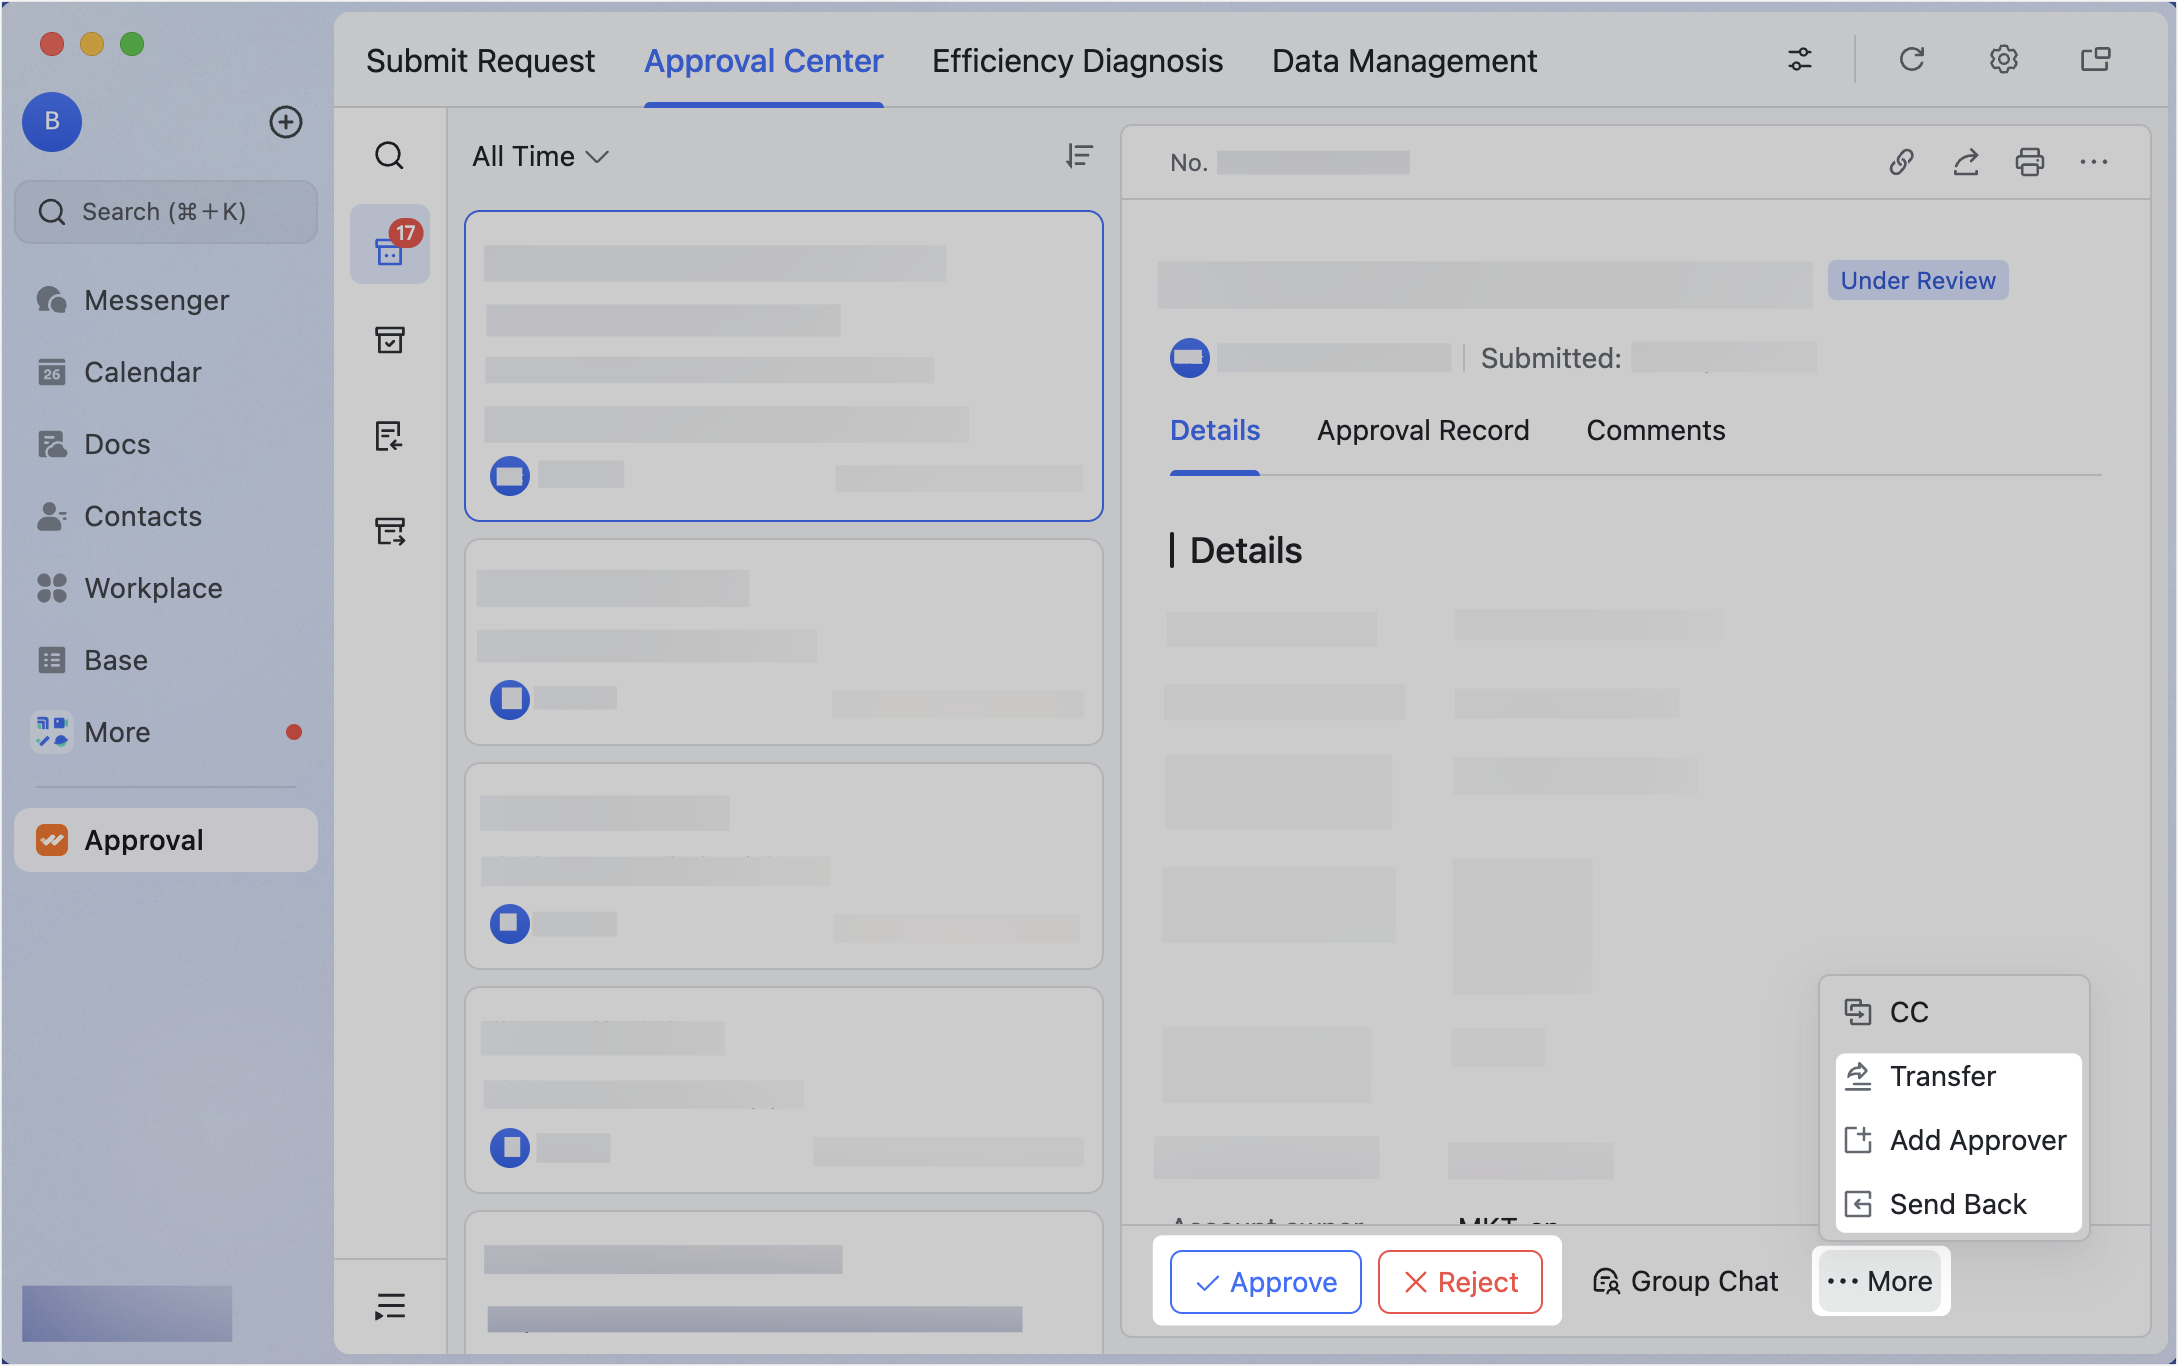The height and width of the screenshot is (1366, 2178).
Task: Open the CC'd approvals icon
Action: click(390, 531)
